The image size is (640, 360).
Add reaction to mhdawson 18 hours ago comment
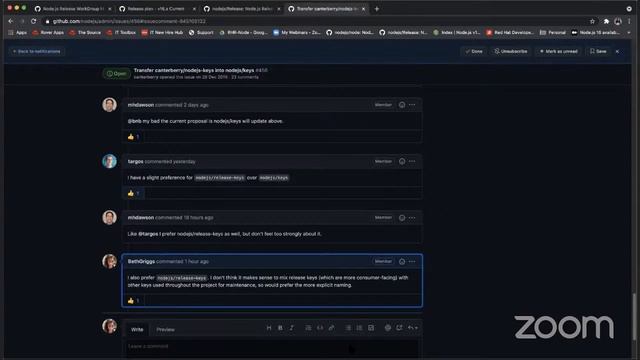(402, 218)
